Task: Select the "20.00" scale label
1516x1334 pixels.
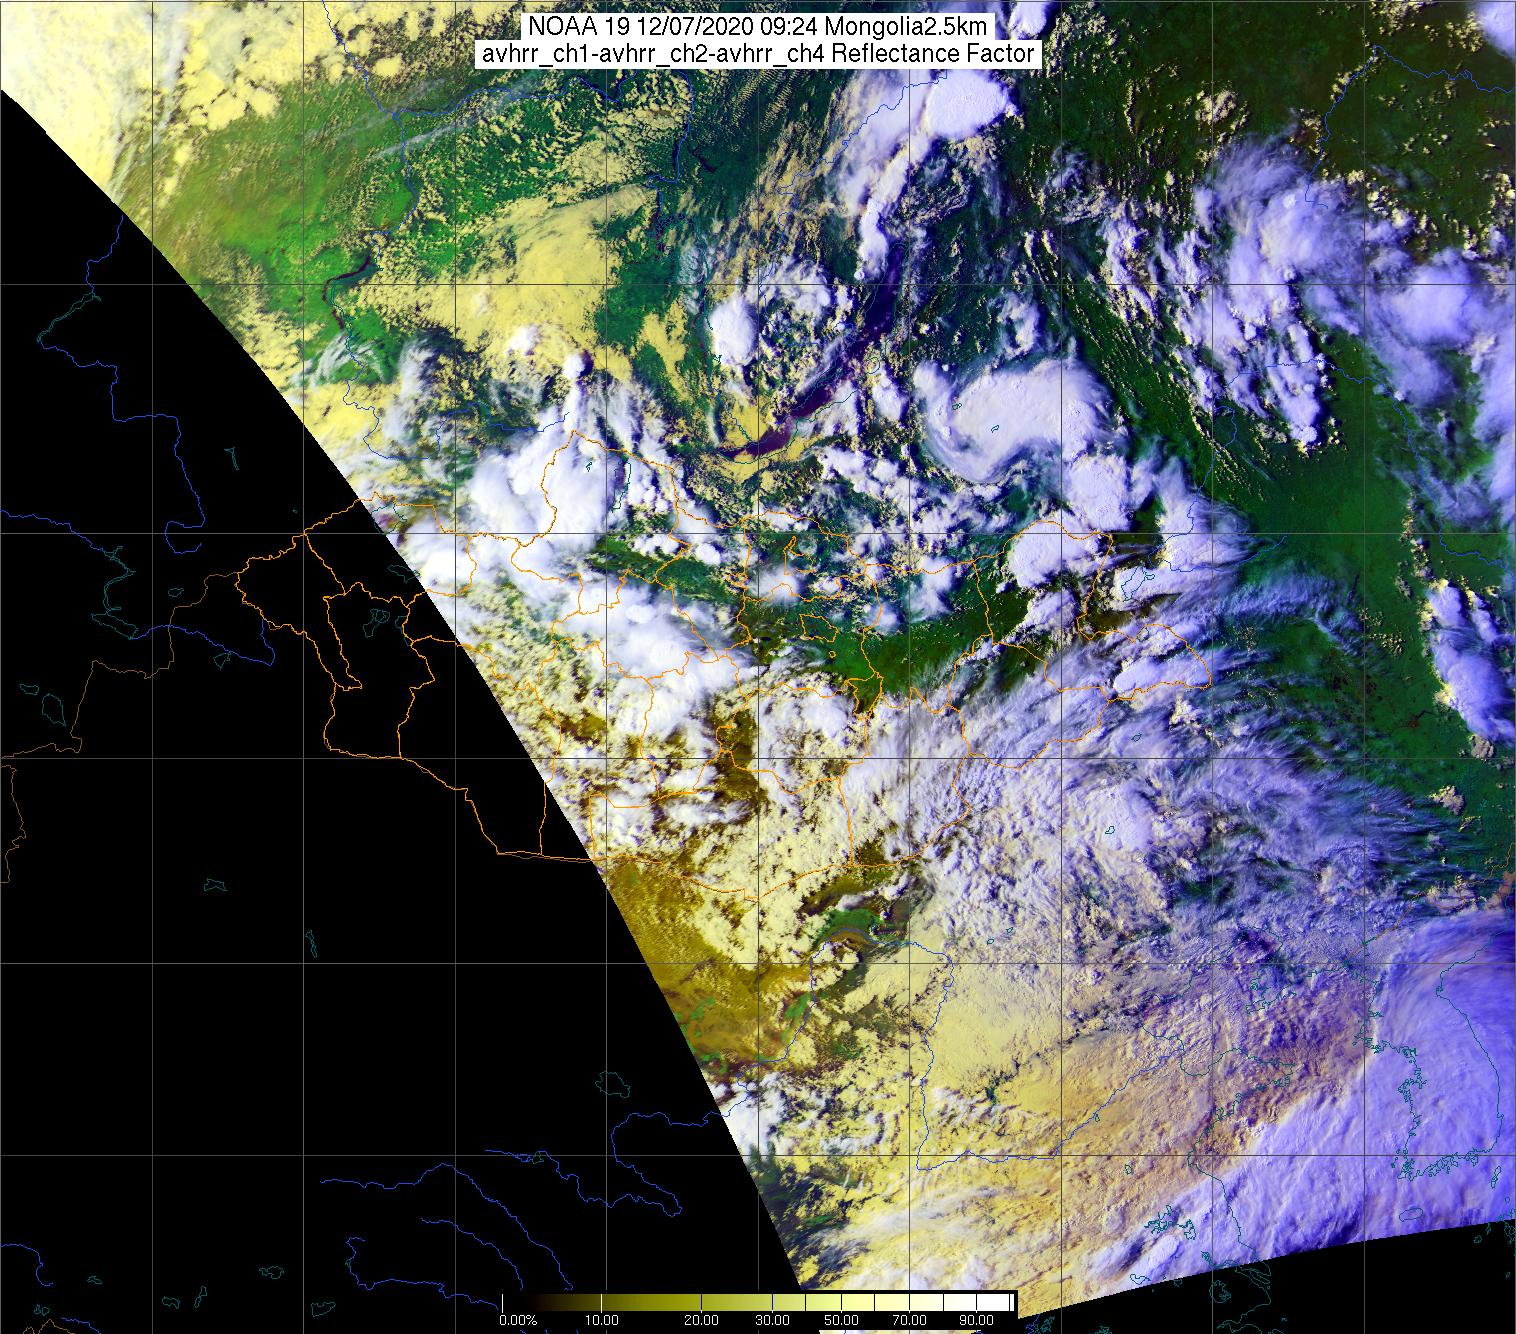Action: [702, 1321]
